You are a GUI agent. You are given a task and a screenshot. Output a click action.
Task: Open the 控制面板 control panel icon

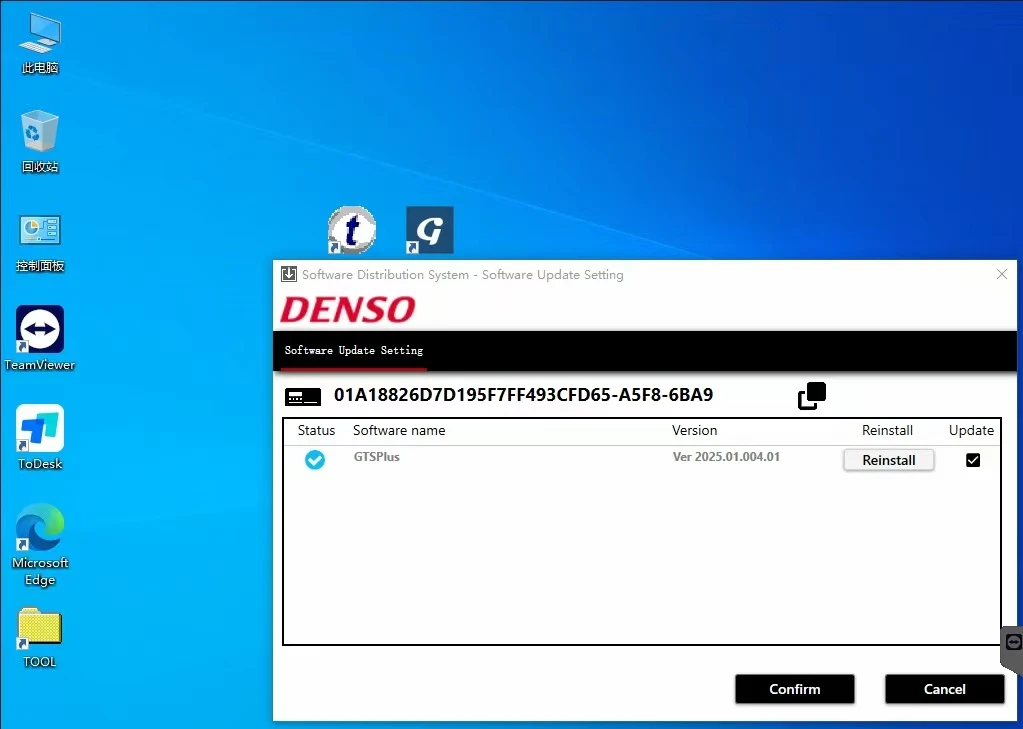[40, 241]
